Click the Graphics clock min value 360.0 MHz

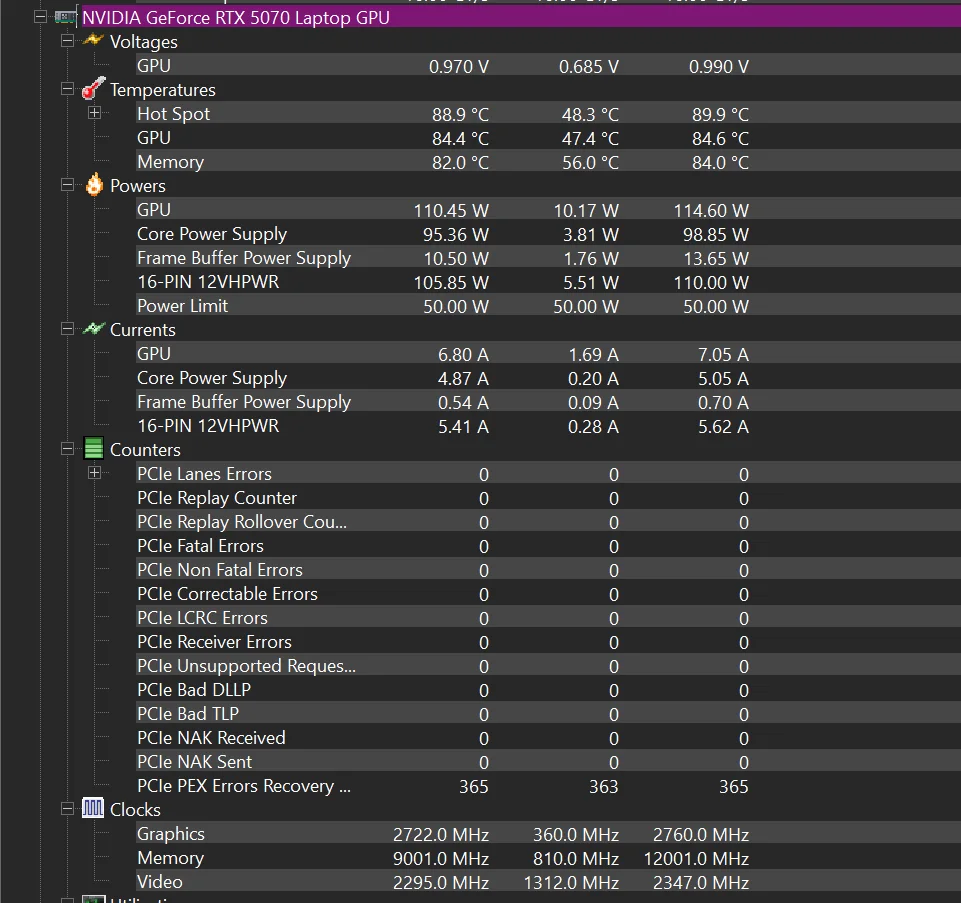point(575,835)
